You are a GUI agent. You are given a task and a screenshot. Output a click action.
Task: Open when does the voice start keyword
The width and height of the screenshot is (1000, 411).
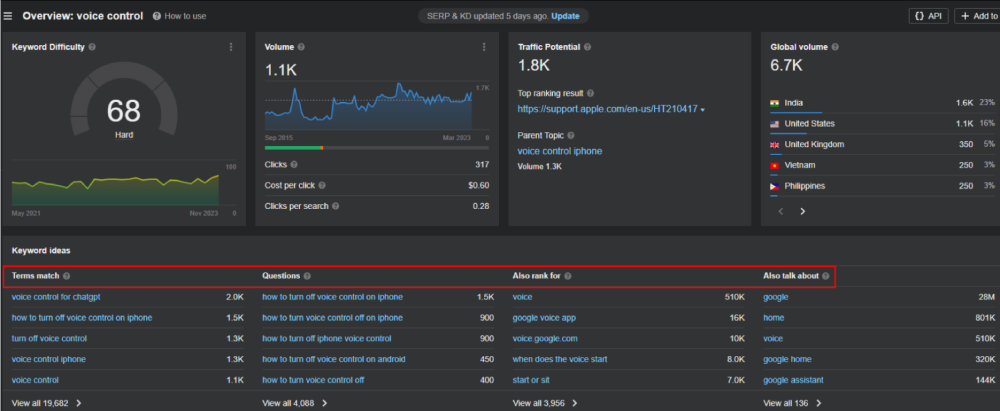560,359
